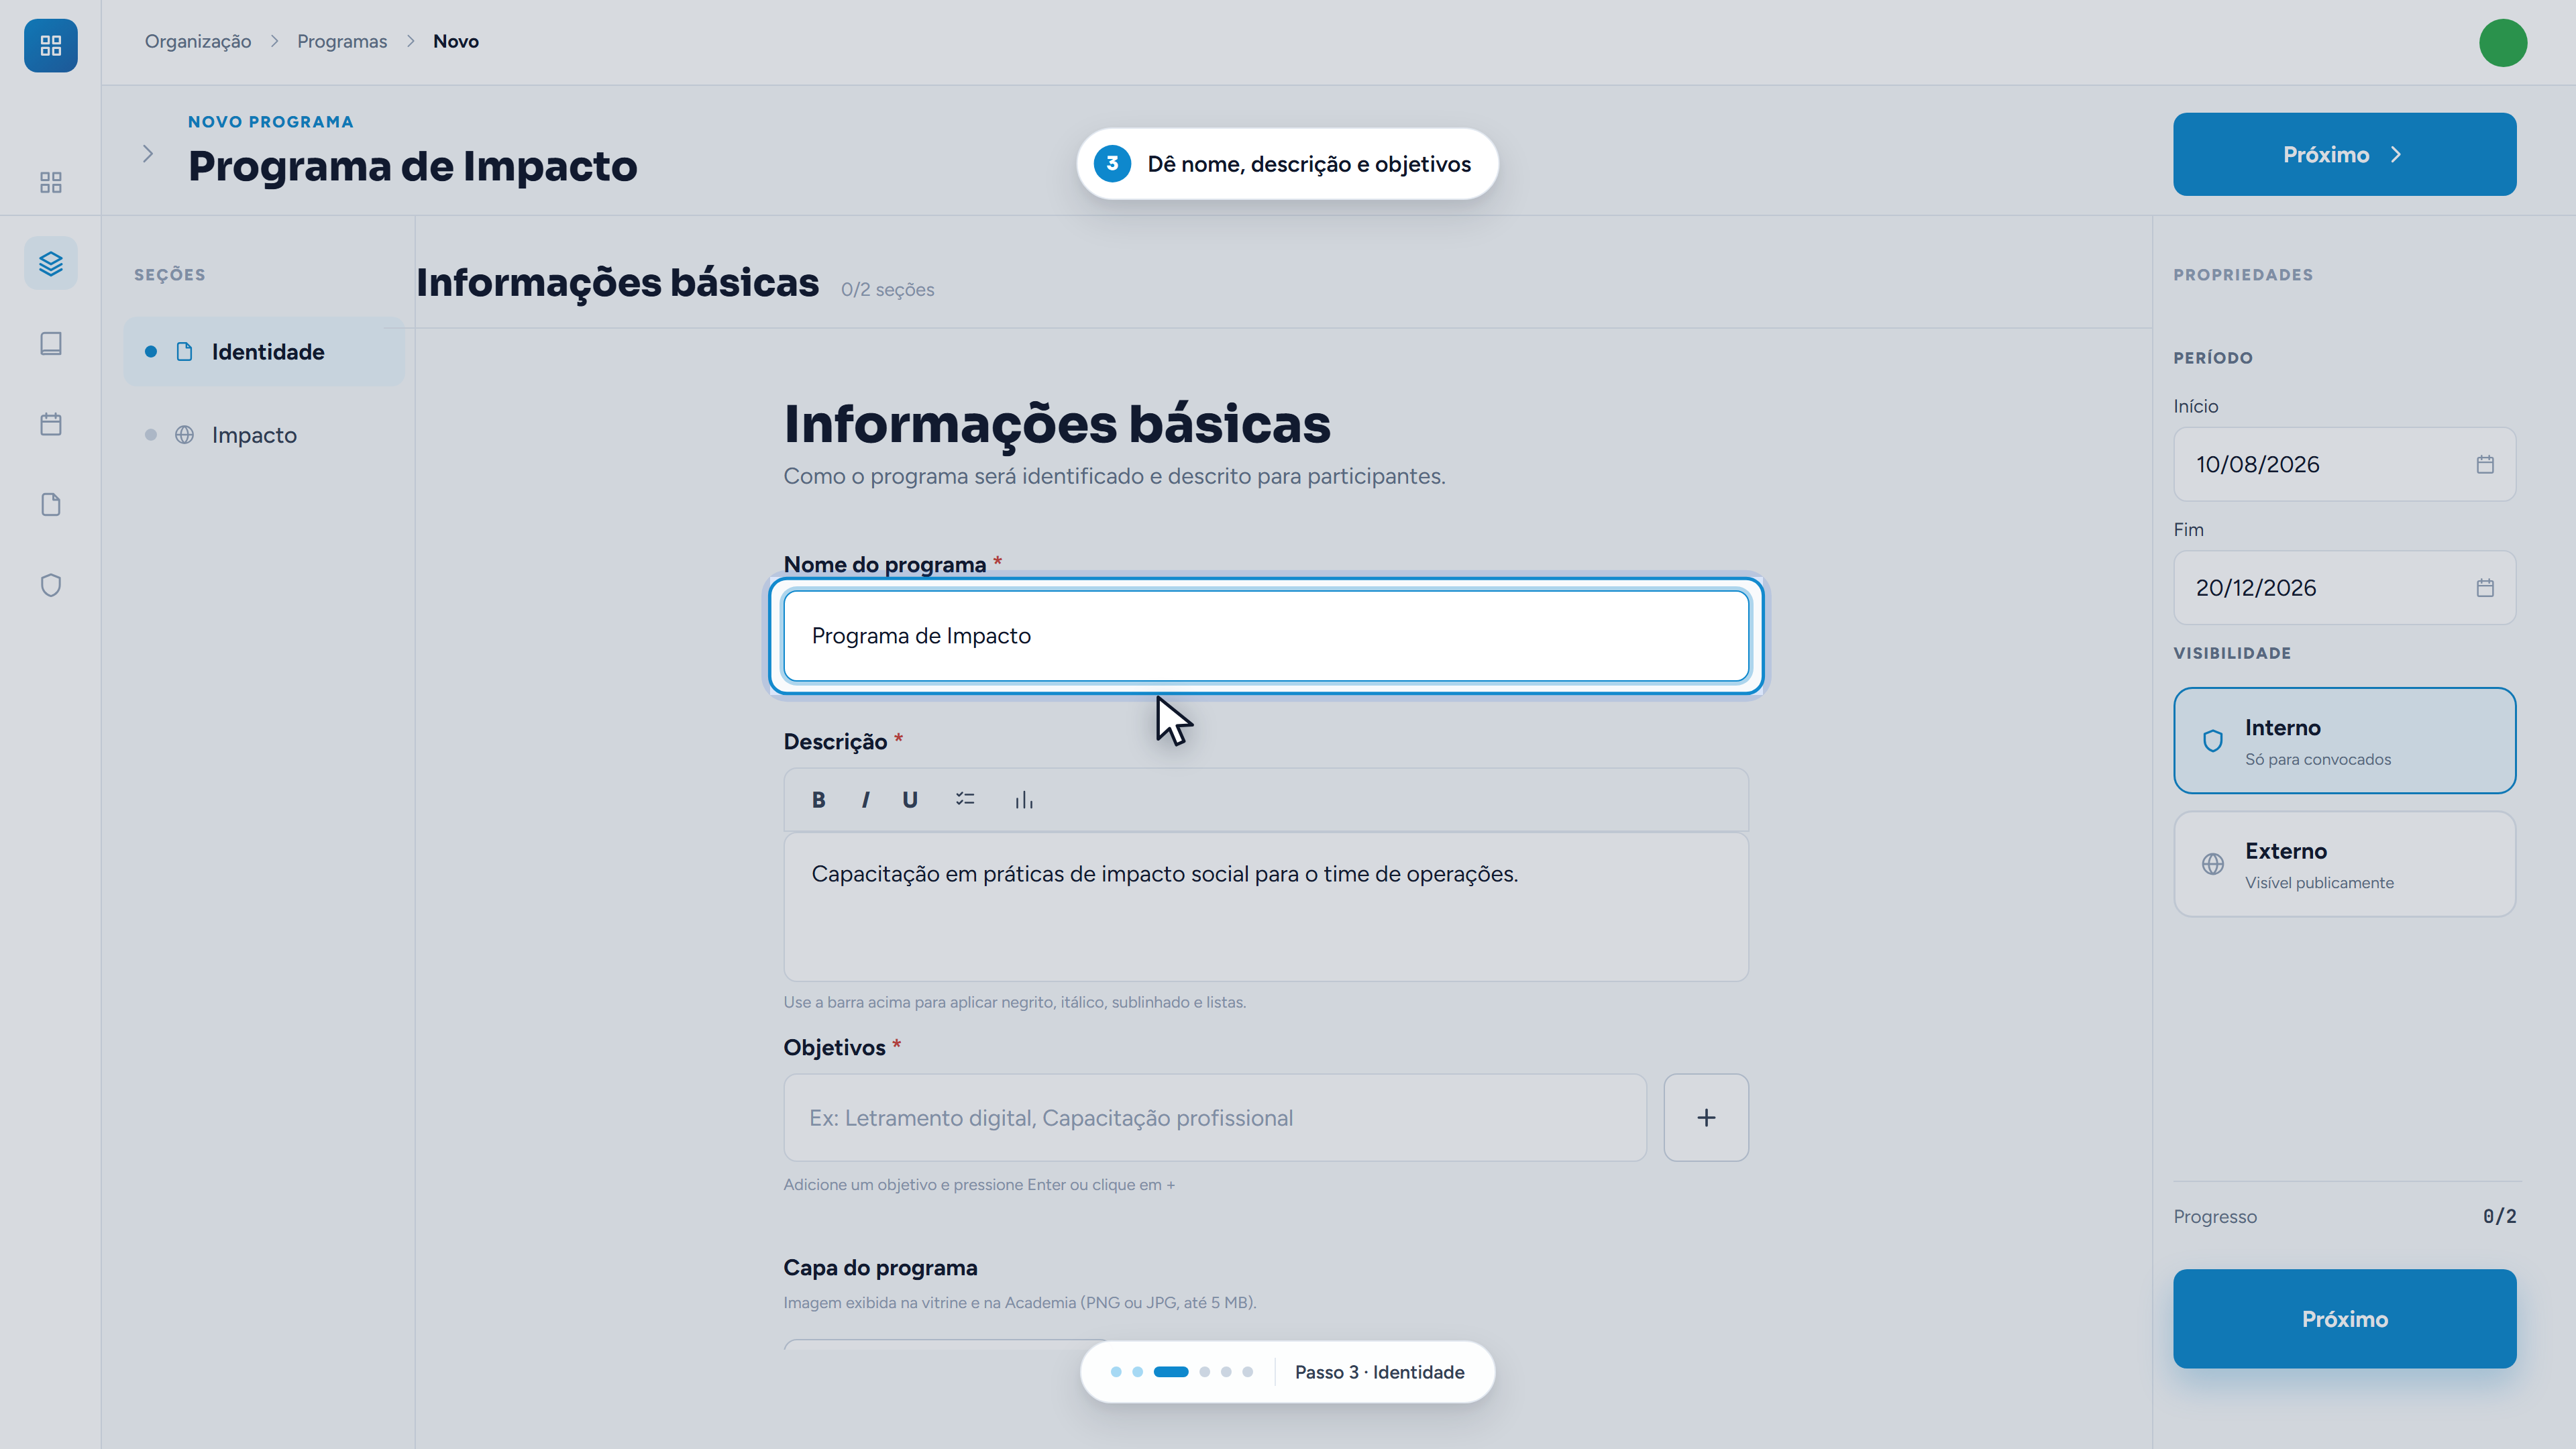This screenshot has width=2576, height=1449.
Task: Insert checklist in Descrição toolbar
Action: point(965,800)
